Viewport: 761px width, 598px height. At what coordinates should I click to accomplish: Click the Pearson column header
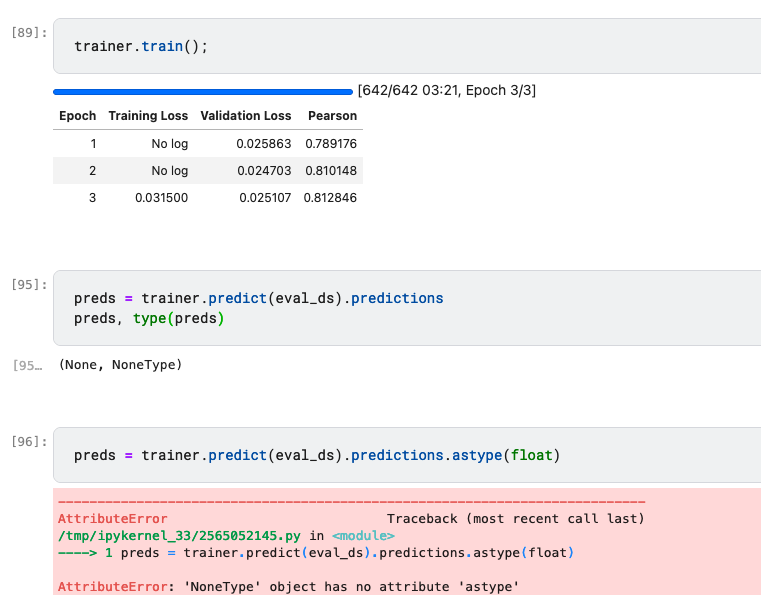(x=332, y=116)
